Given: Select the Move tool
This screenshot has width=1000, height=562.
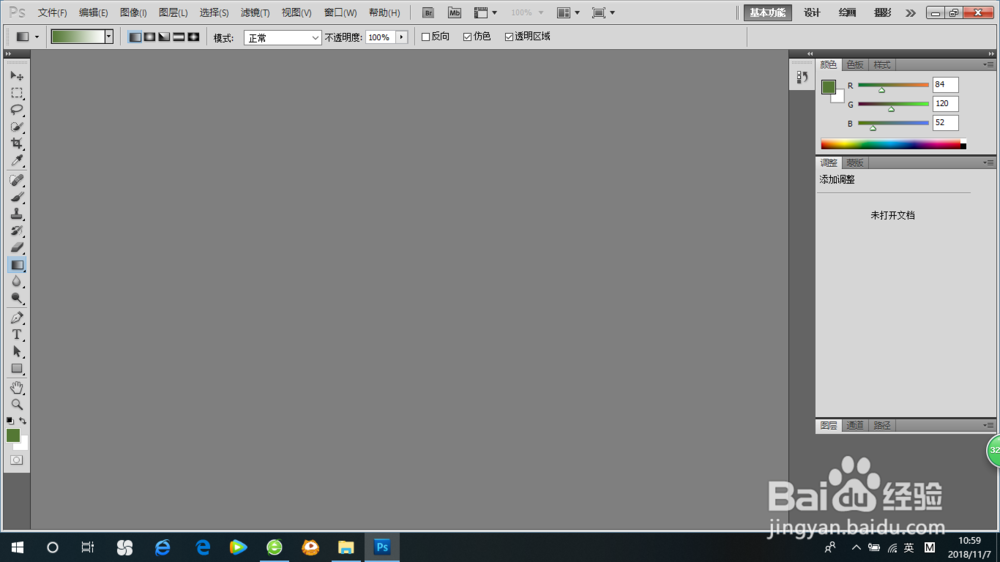Looking at the screenshot, I should point(17,76).
